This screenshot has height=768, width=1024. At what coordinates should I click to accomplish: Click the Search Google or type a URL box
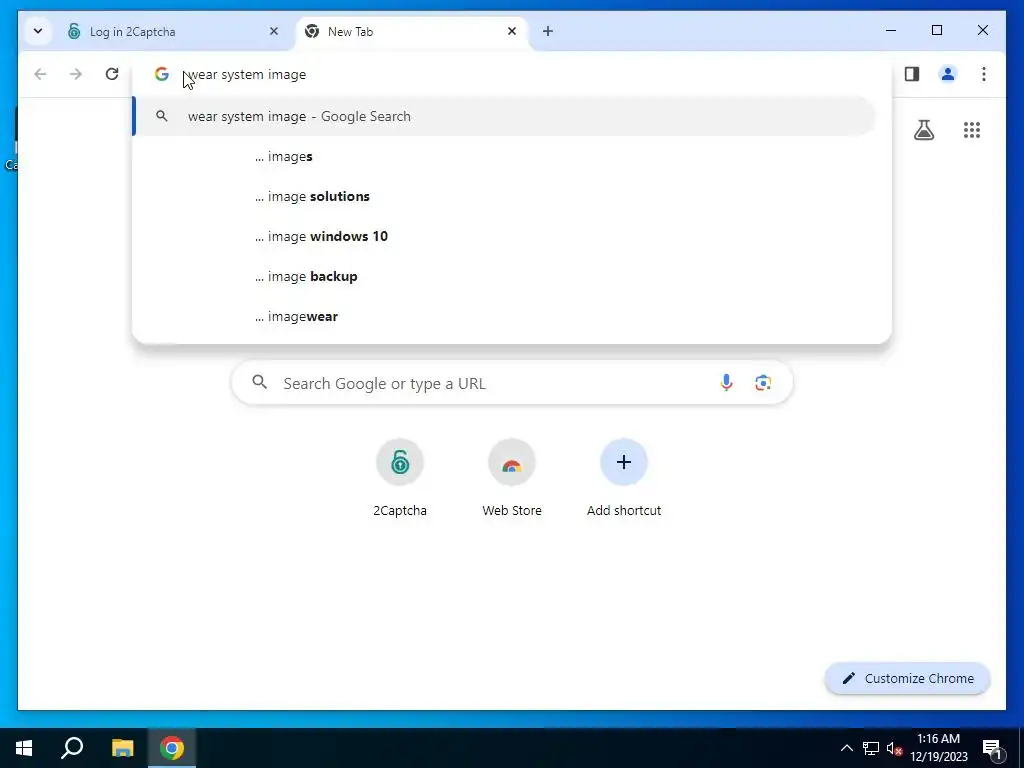512,383
